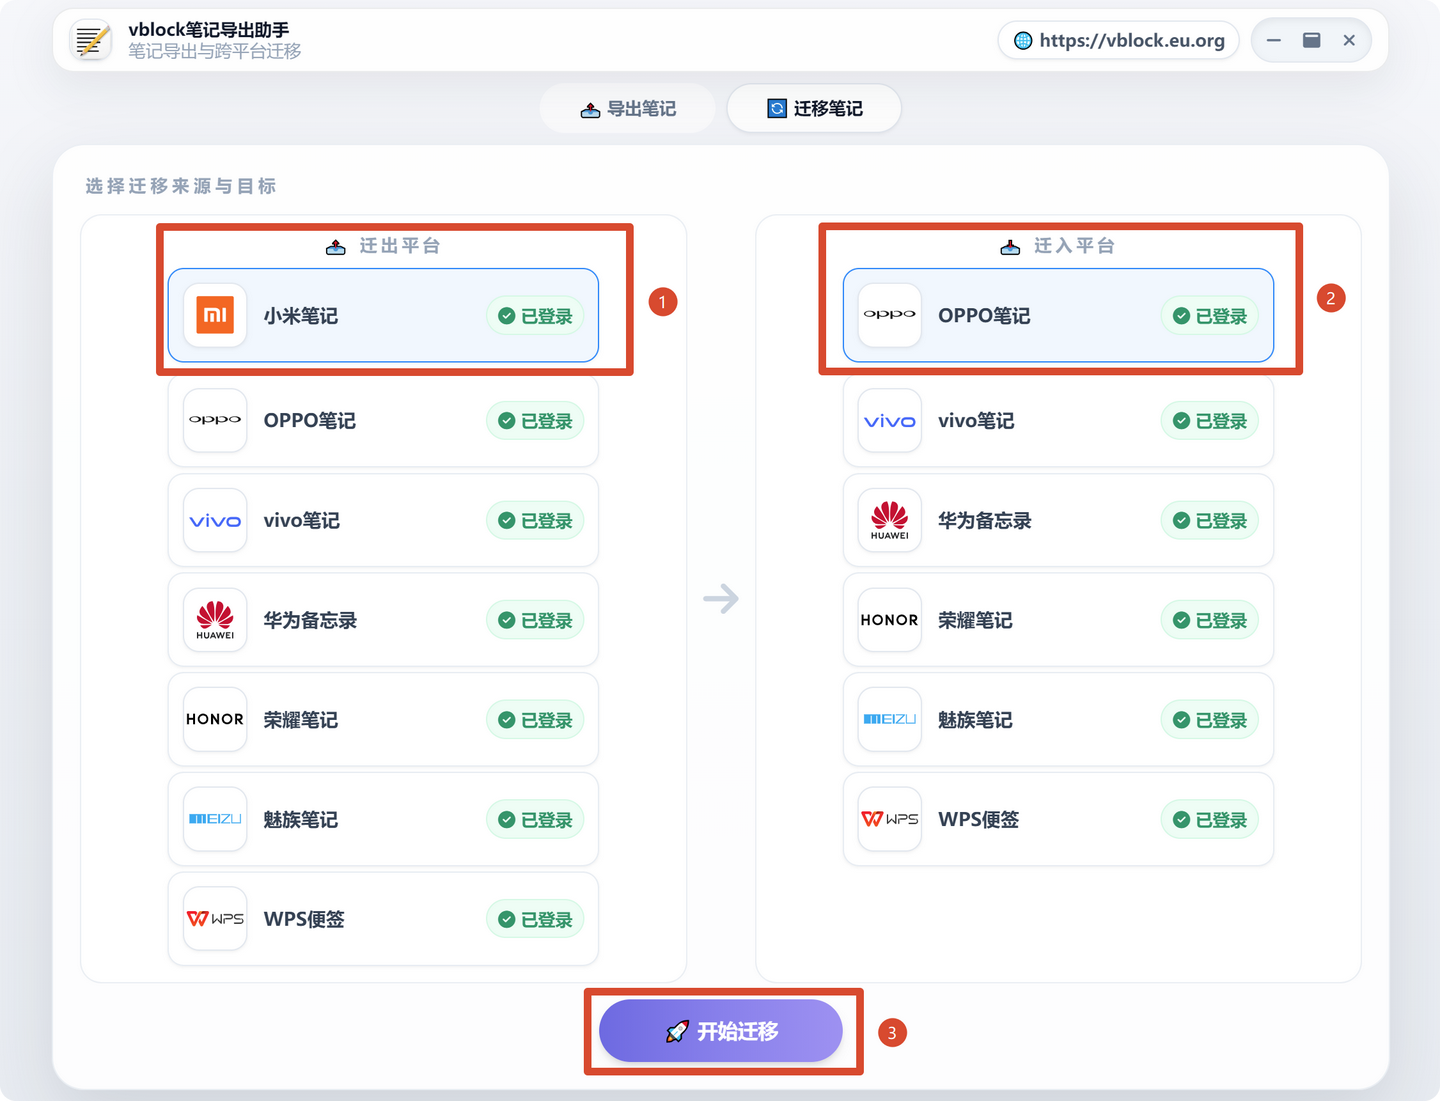Screen dimensions: 1440x1101
Task: Select OPPO笔记 as 迁入平台 target
Action: coord(1058,315)
